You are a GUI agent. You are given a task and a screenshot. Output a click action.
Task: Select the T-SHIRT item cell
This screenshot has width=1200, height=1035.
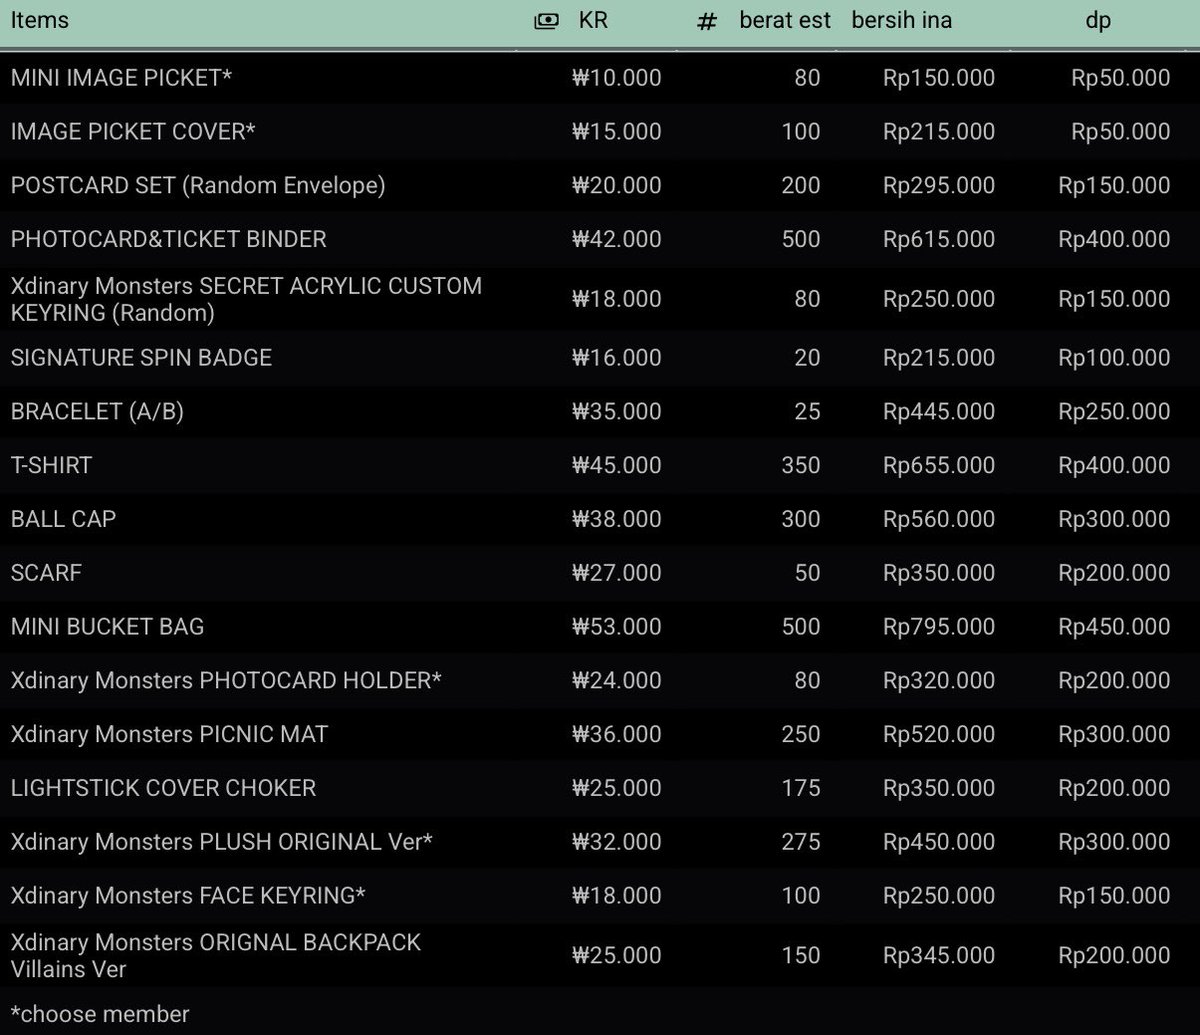(x=51, y=466)
